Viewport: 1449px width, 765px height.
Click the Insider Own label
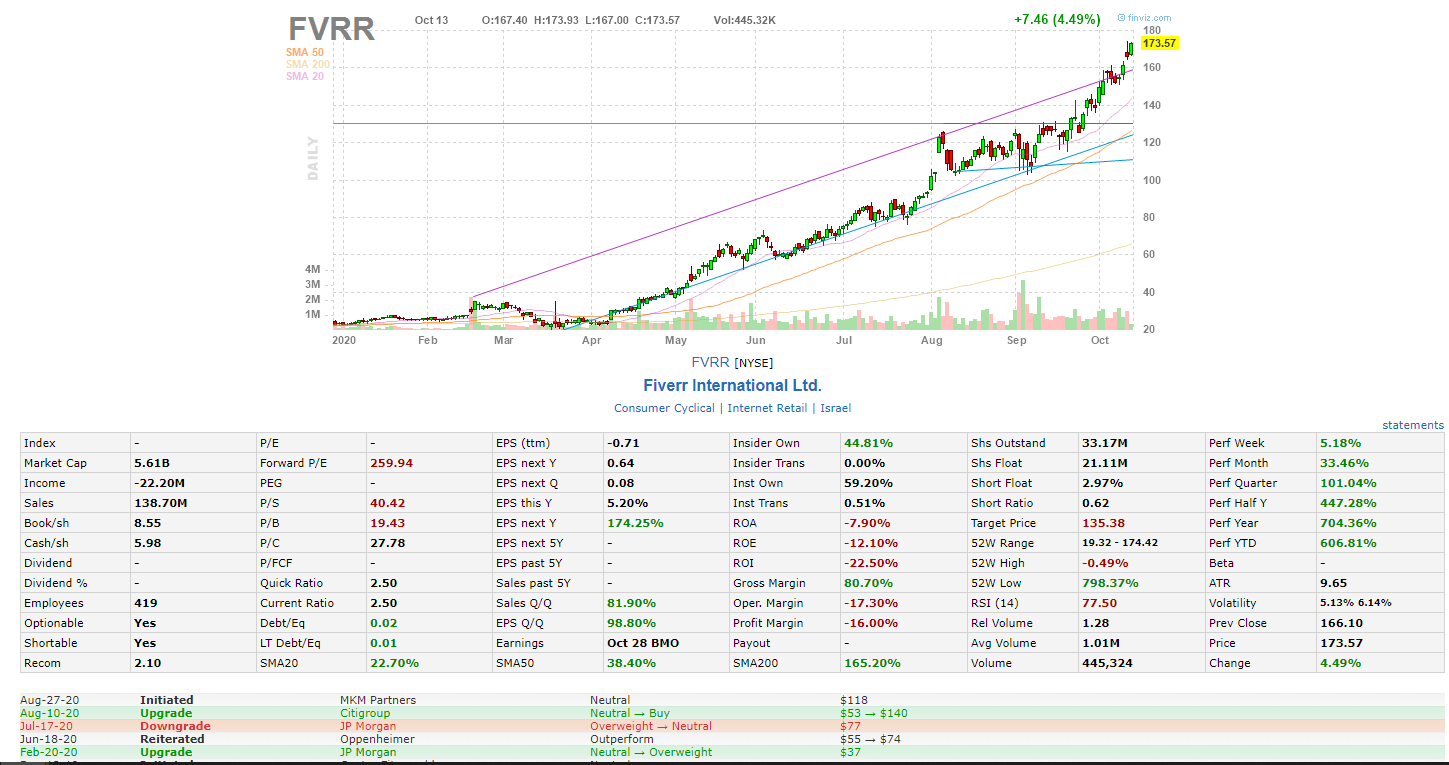point(768,443)
